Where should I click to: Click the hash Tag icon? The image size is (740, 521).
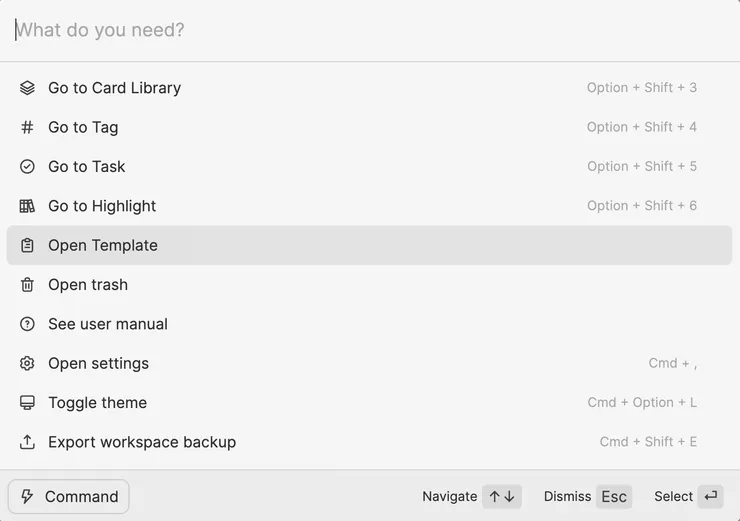[x=27, y=127]
